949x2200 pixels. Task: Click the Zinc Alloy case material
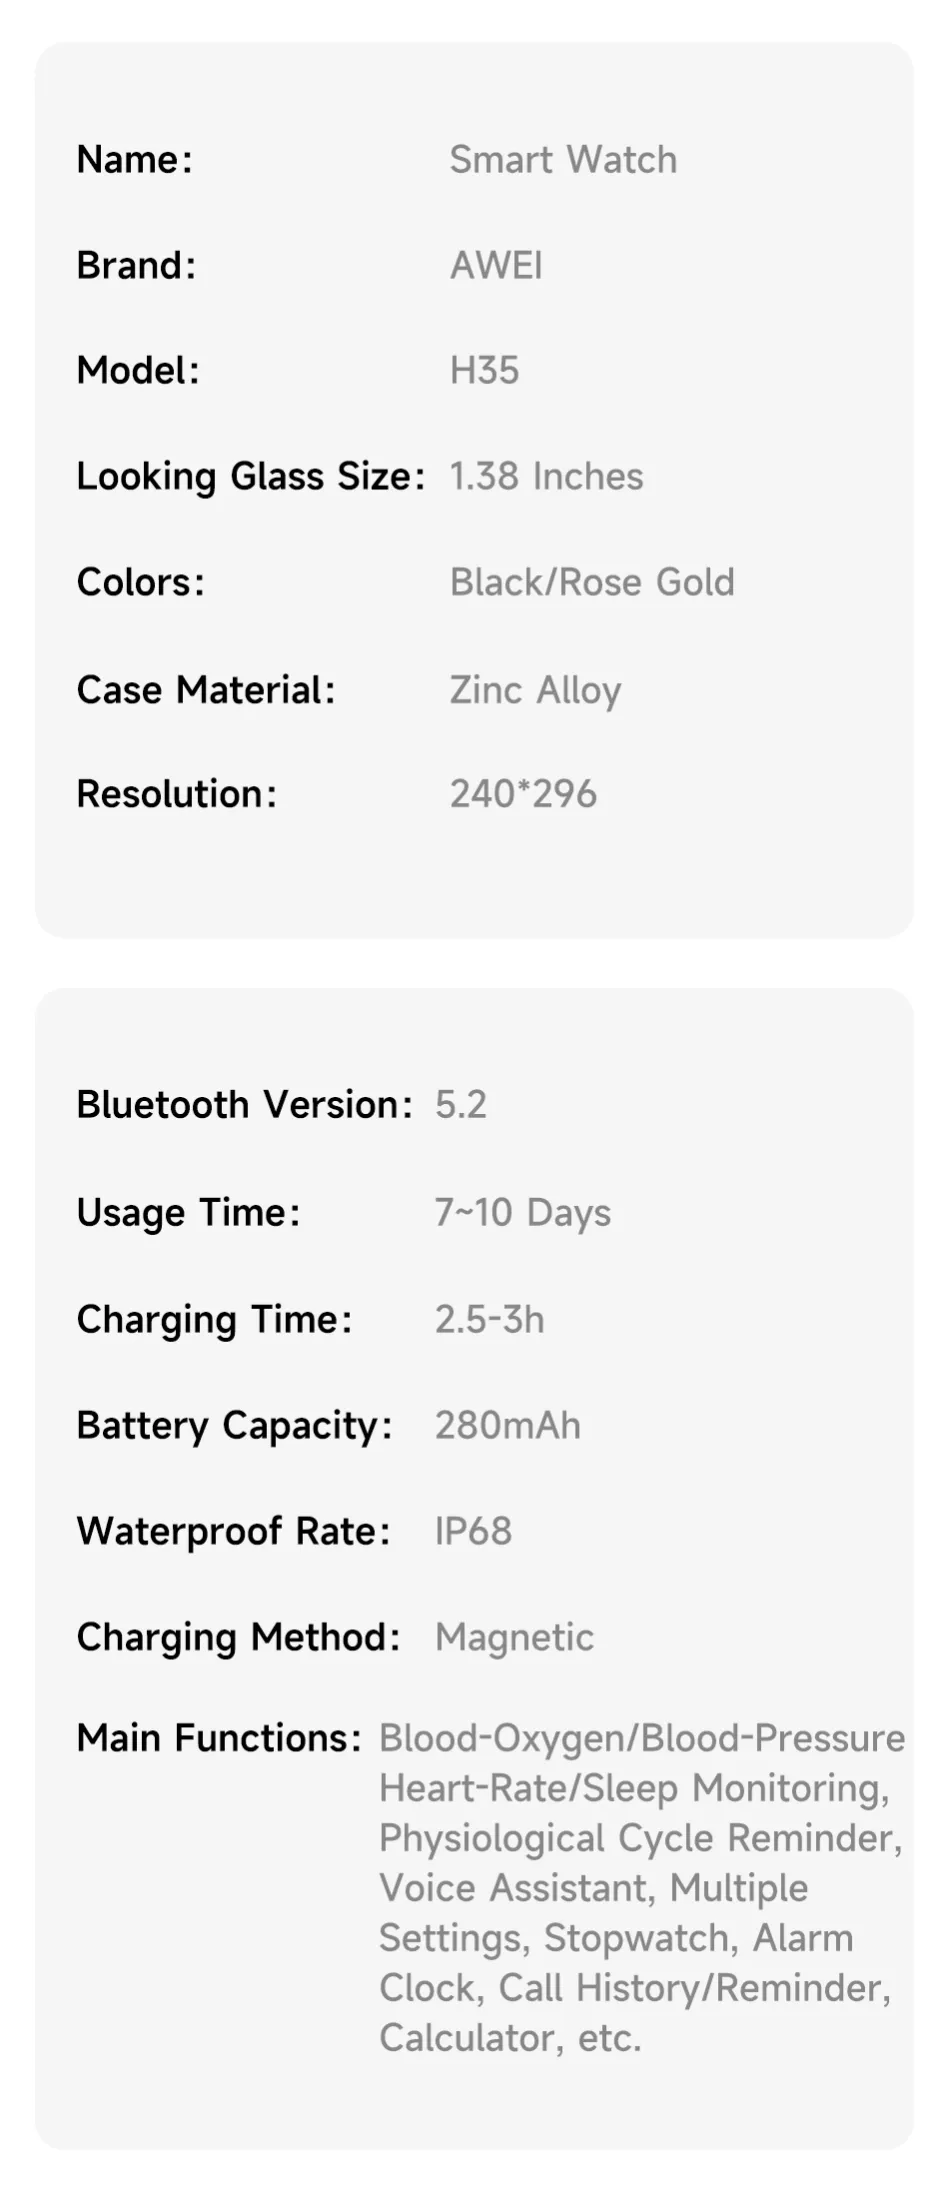coord(535,690)
